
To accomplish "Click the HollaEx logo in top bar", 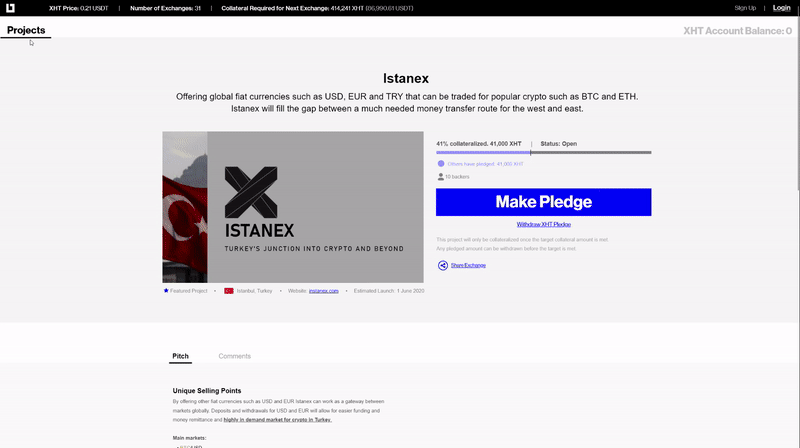I will (10, 8).
